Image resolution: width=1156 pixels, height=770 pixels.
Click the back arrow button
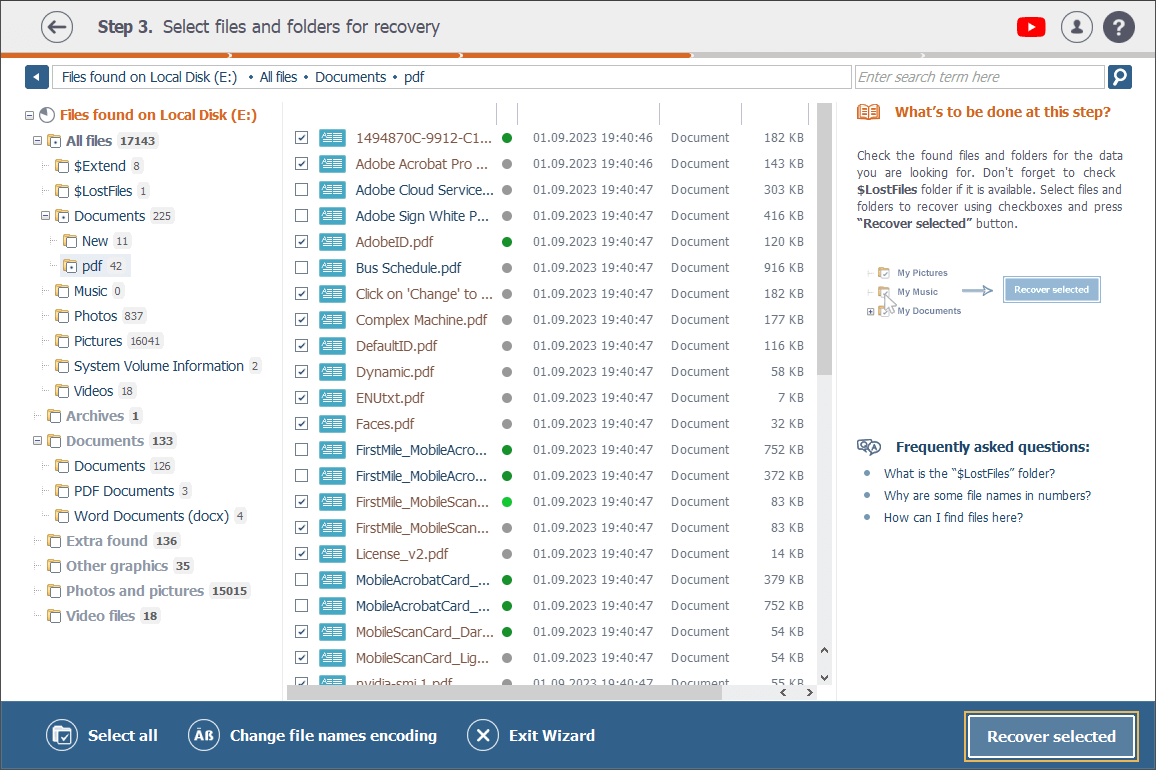pos(57,27)
